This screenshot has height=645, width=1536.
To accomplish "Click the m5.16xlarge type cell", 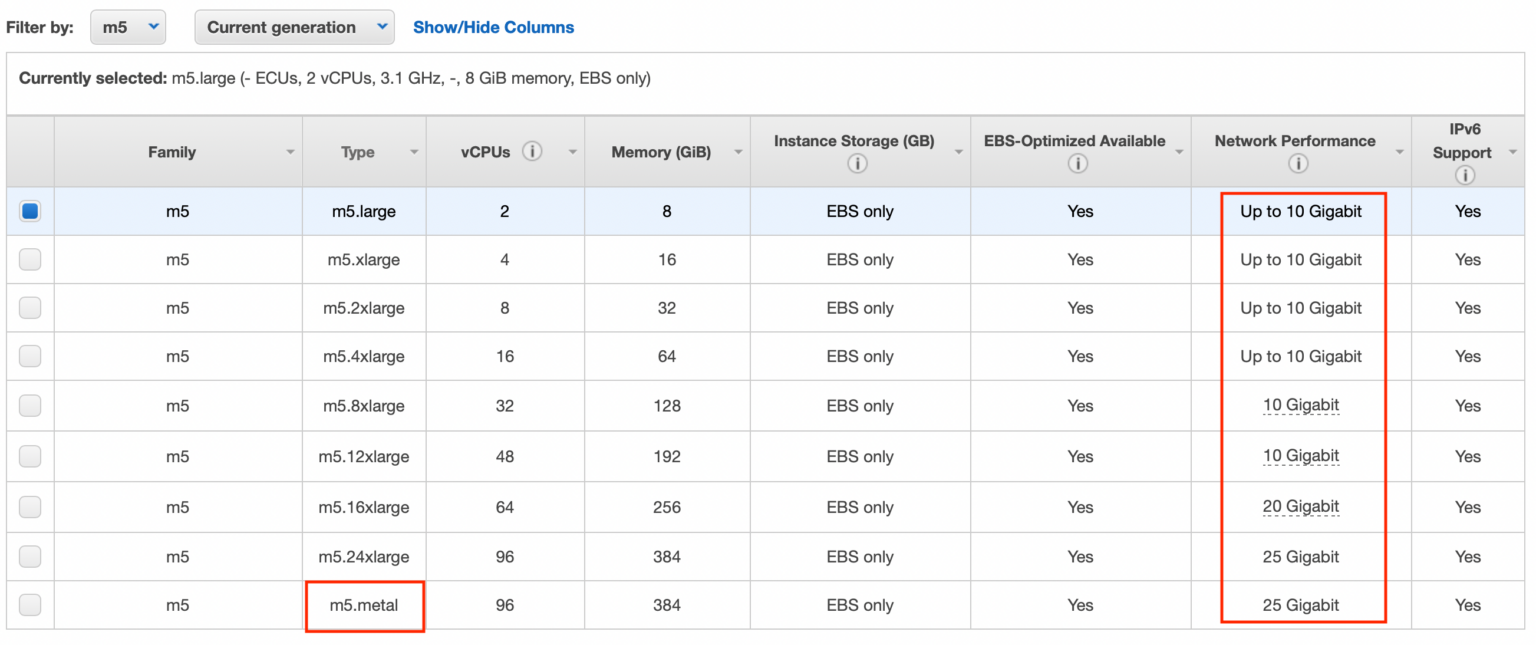I will point(364,507).
